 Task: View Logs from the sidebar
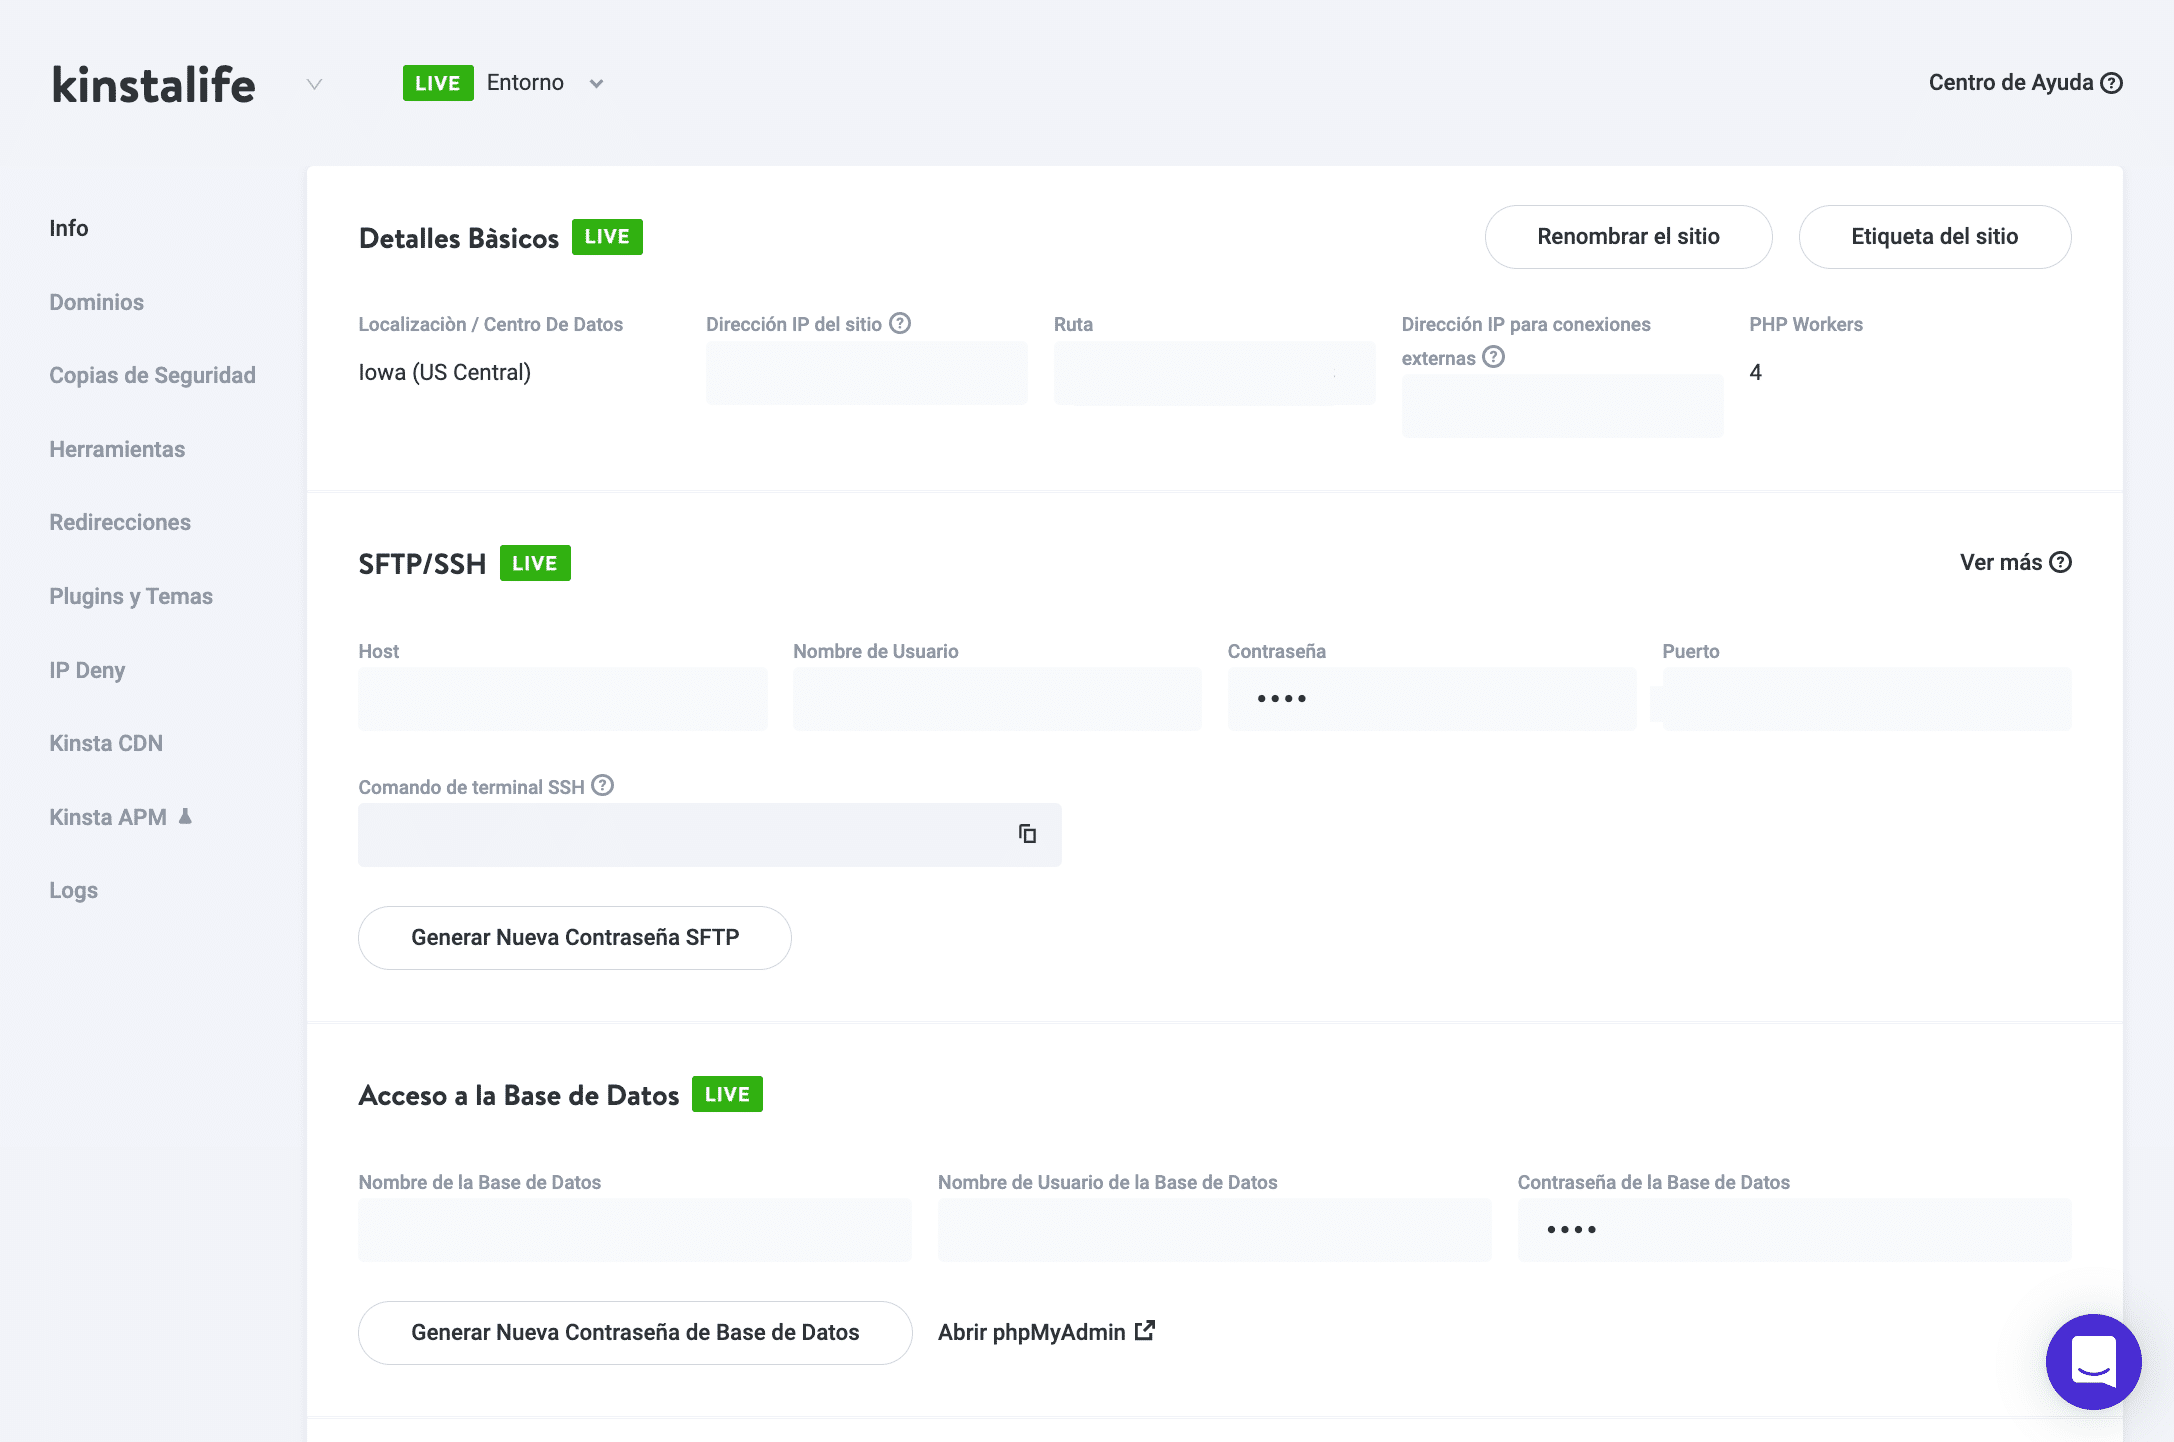[74, 890]
